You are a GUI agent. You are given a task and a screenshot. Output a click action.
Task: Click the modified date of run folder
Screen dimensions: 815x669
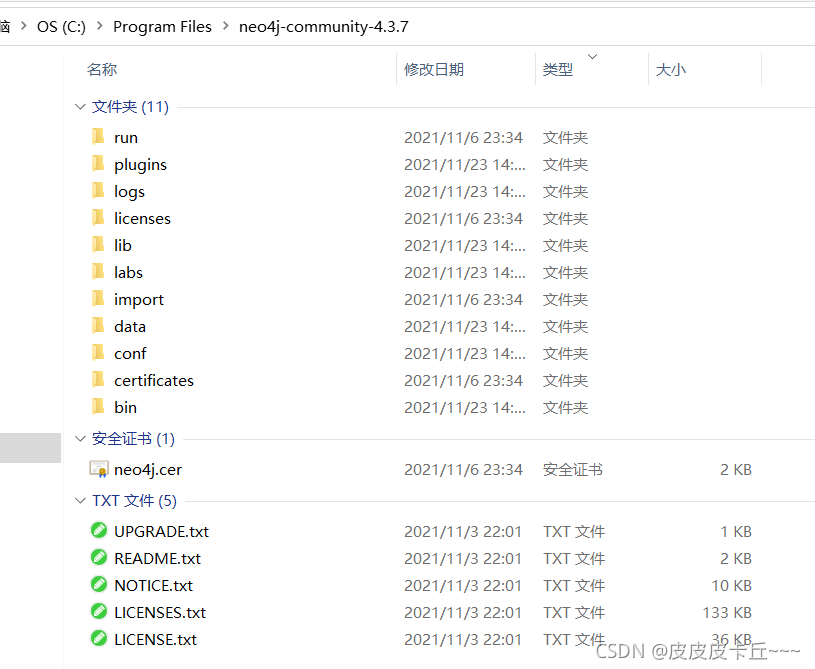463,137
